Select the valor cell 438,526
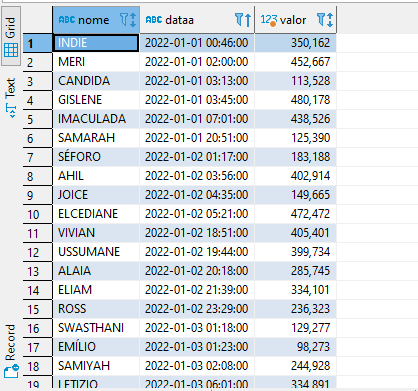 (x=296, y=119)
